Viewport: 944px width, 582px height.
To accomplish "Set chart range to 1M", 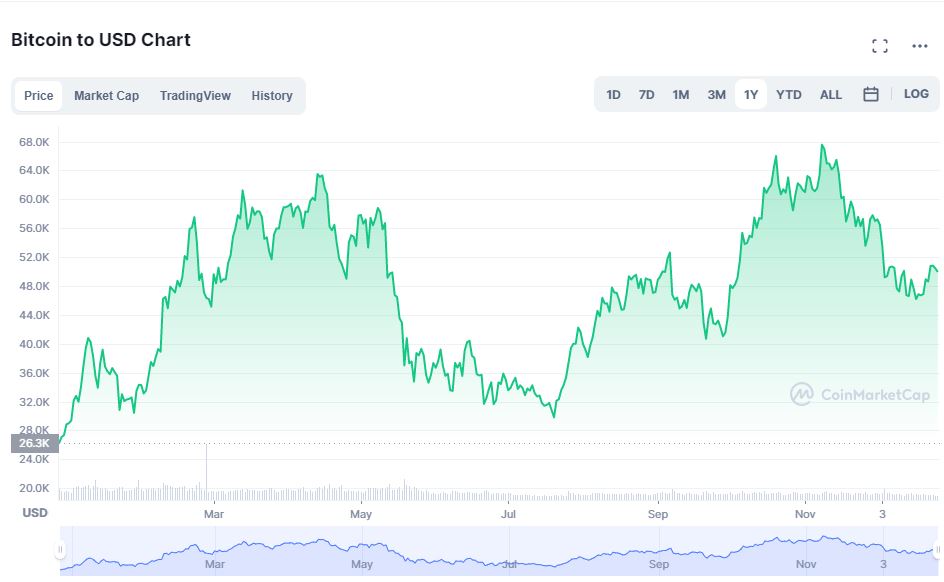I will [x=680, y=94].
